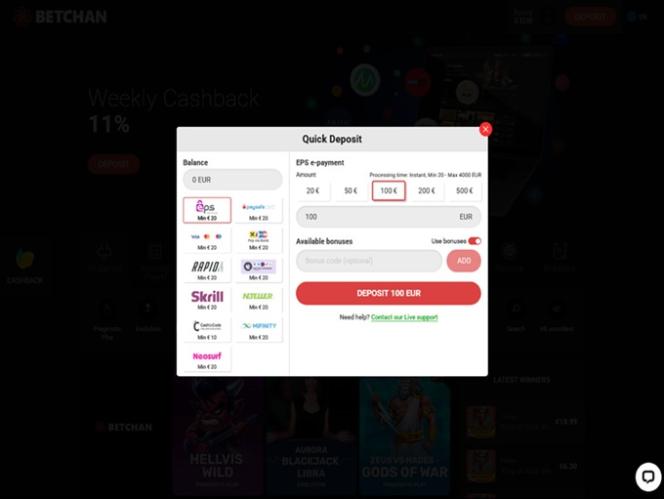The image size is (664, 499).
Task: Pick the Rapid transfer payment method
Action: [207, 270]
